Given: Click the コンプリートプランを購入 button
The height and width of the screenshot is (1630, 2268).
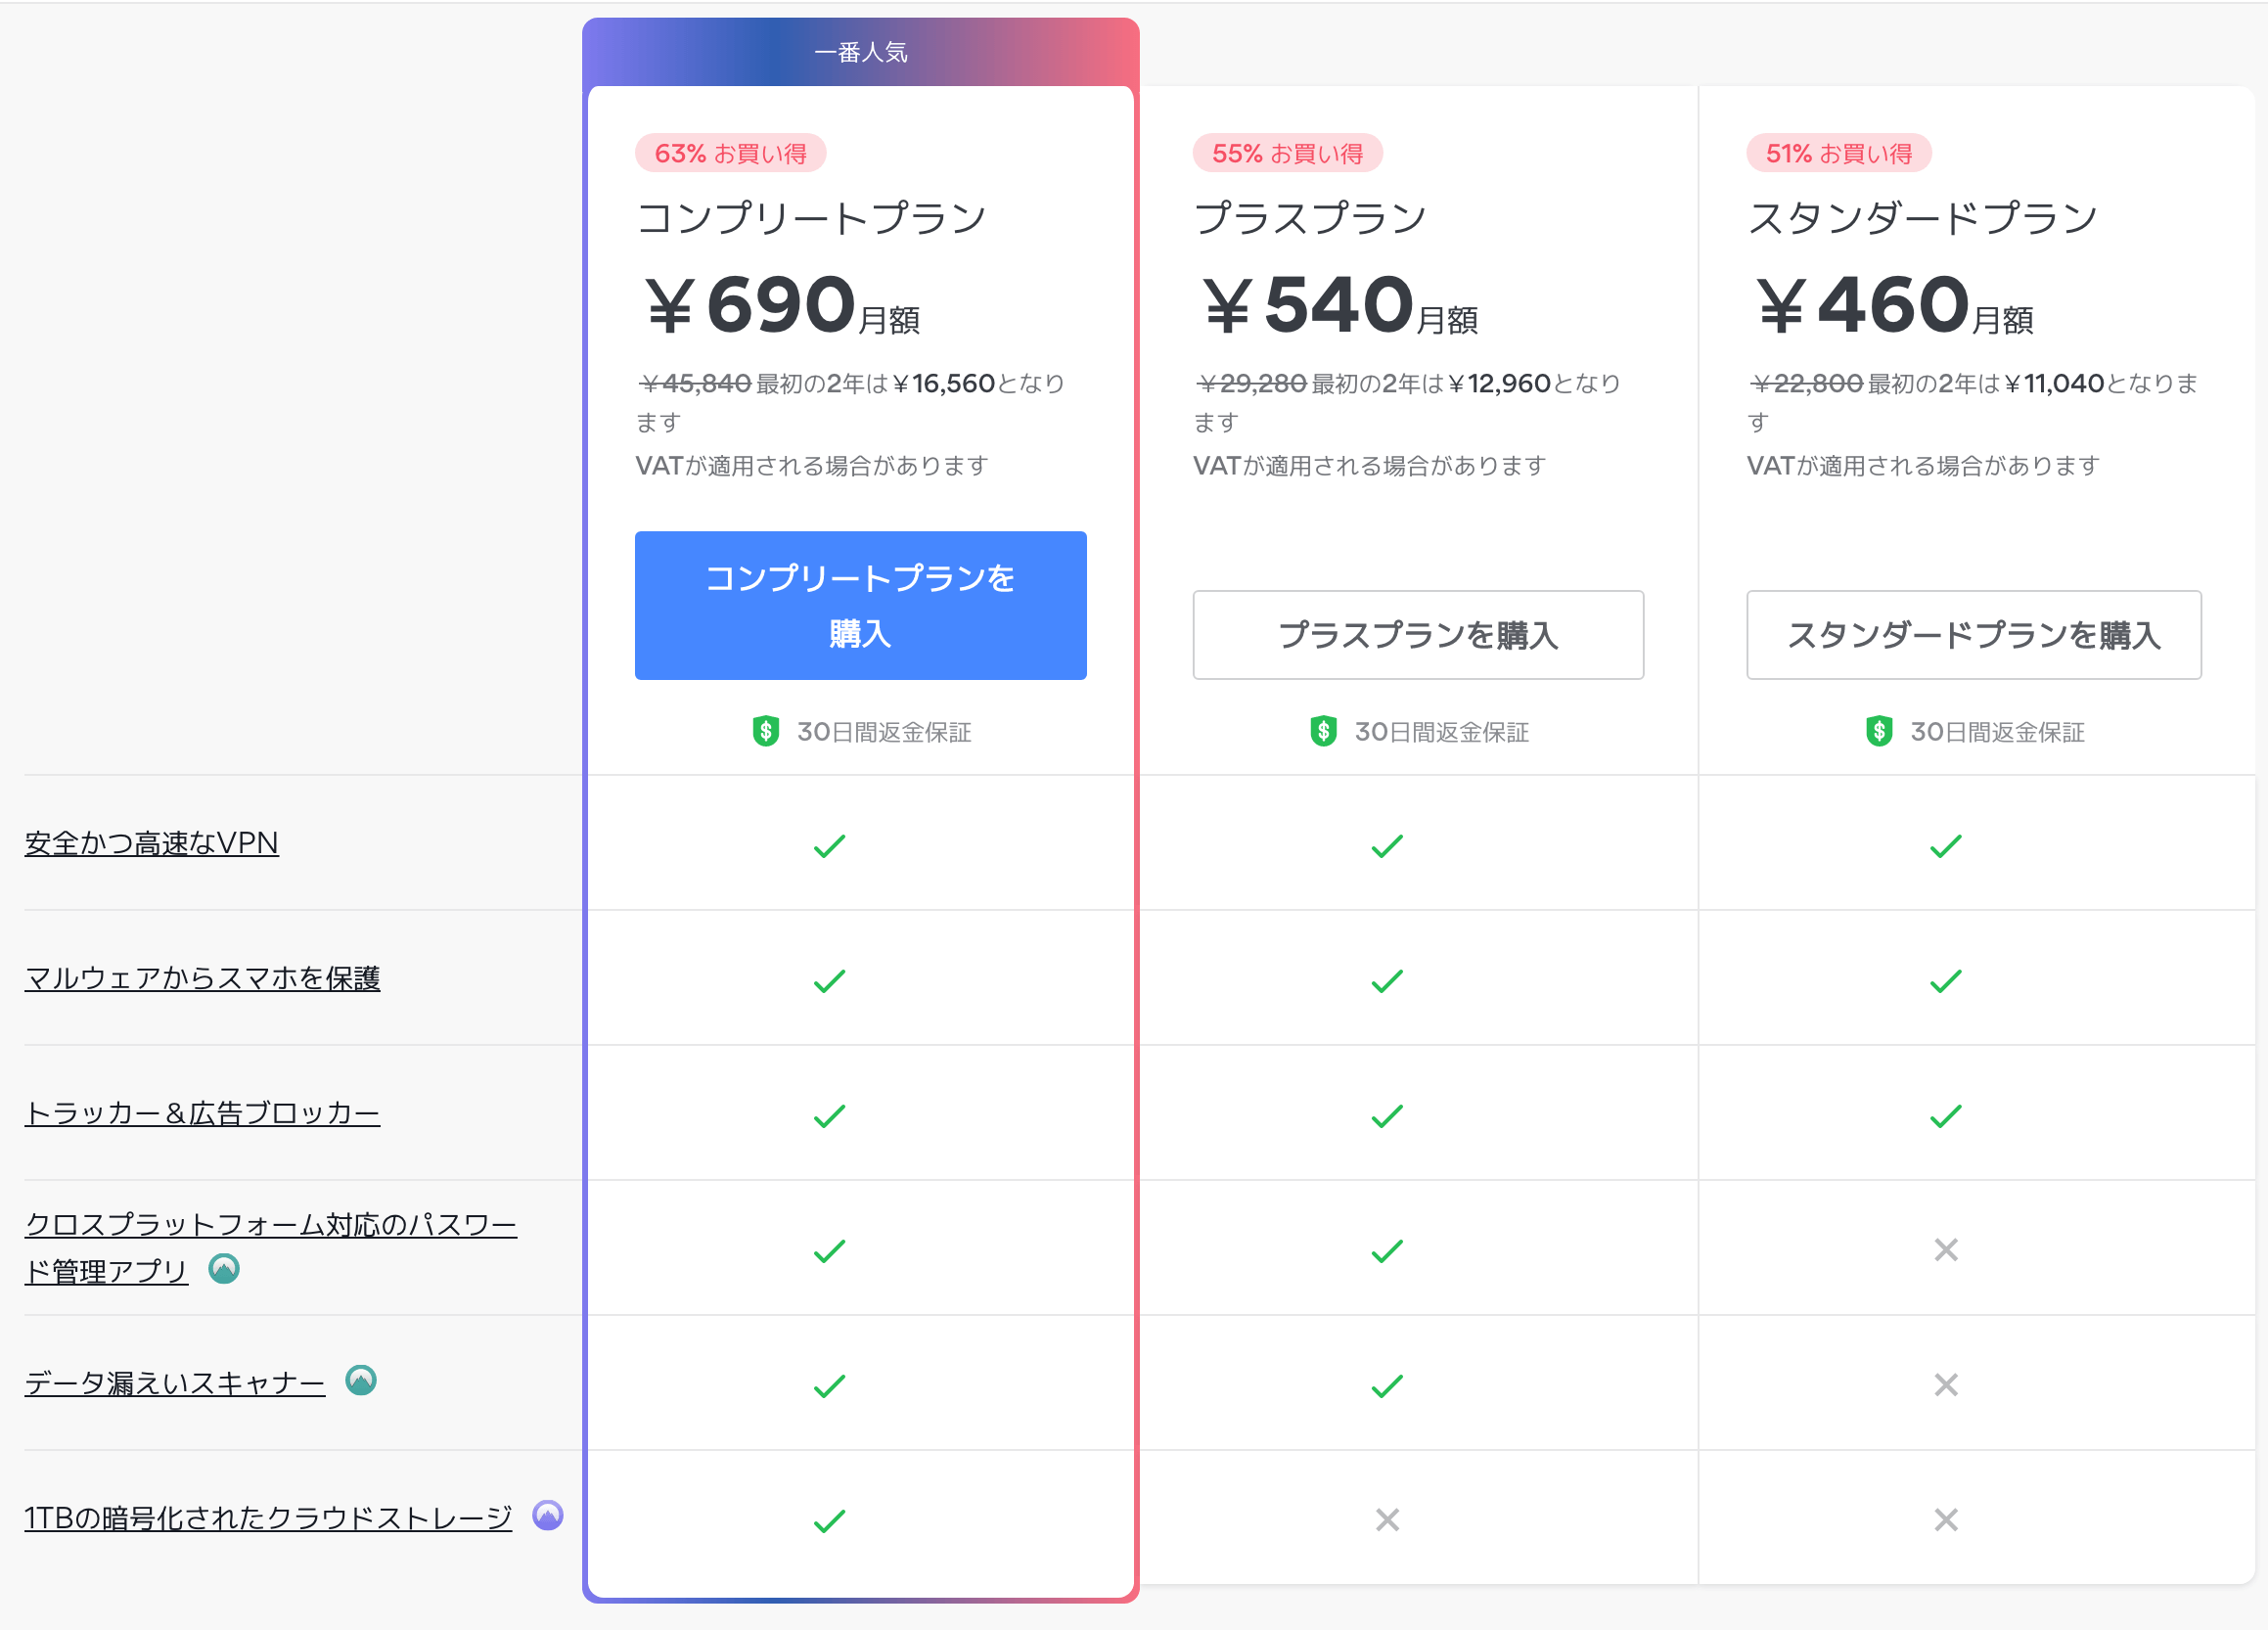Looking at the screenshot, I should click(860, 605).
